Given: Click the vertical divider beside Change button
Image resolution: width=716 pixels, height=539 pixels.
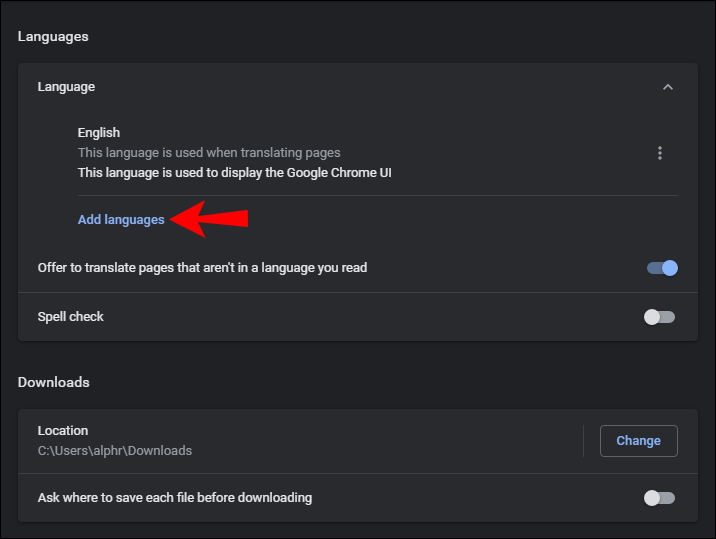Looking at the screenshot, I should point(583,441).
